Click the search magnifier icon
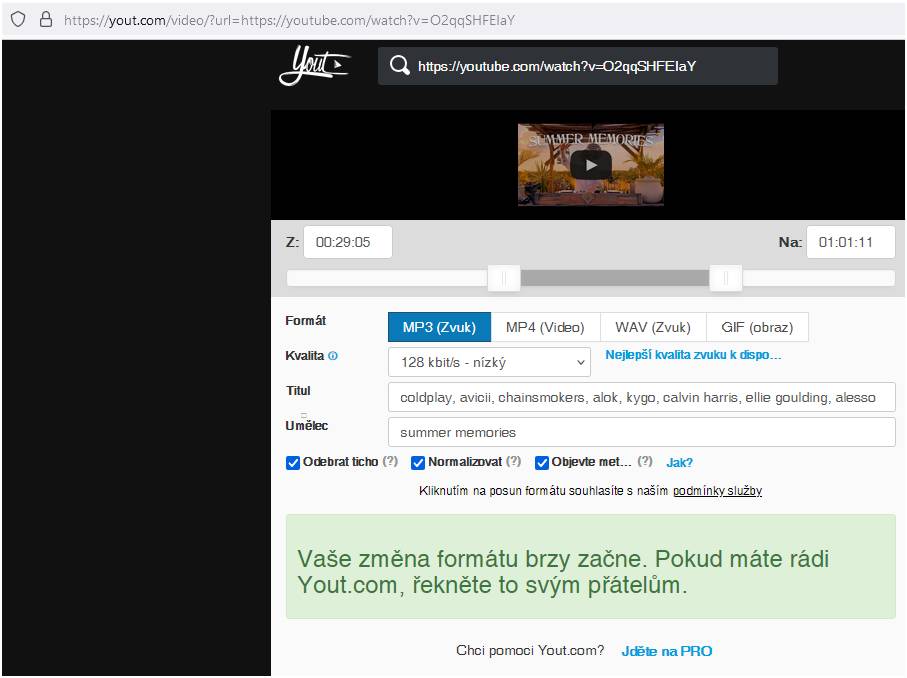 point(399,65)
